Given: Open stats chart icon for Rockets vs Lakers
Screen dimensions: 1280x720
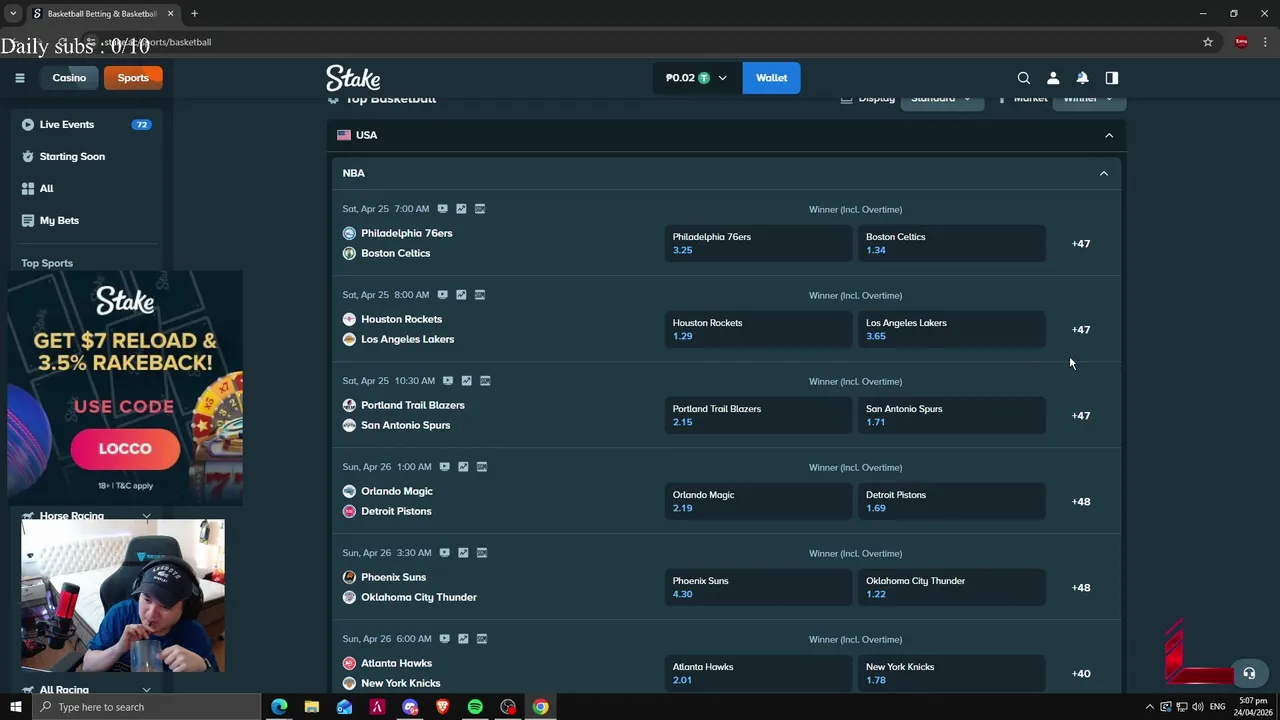Looking at the screenshot, I should click(x=461, y=295).
